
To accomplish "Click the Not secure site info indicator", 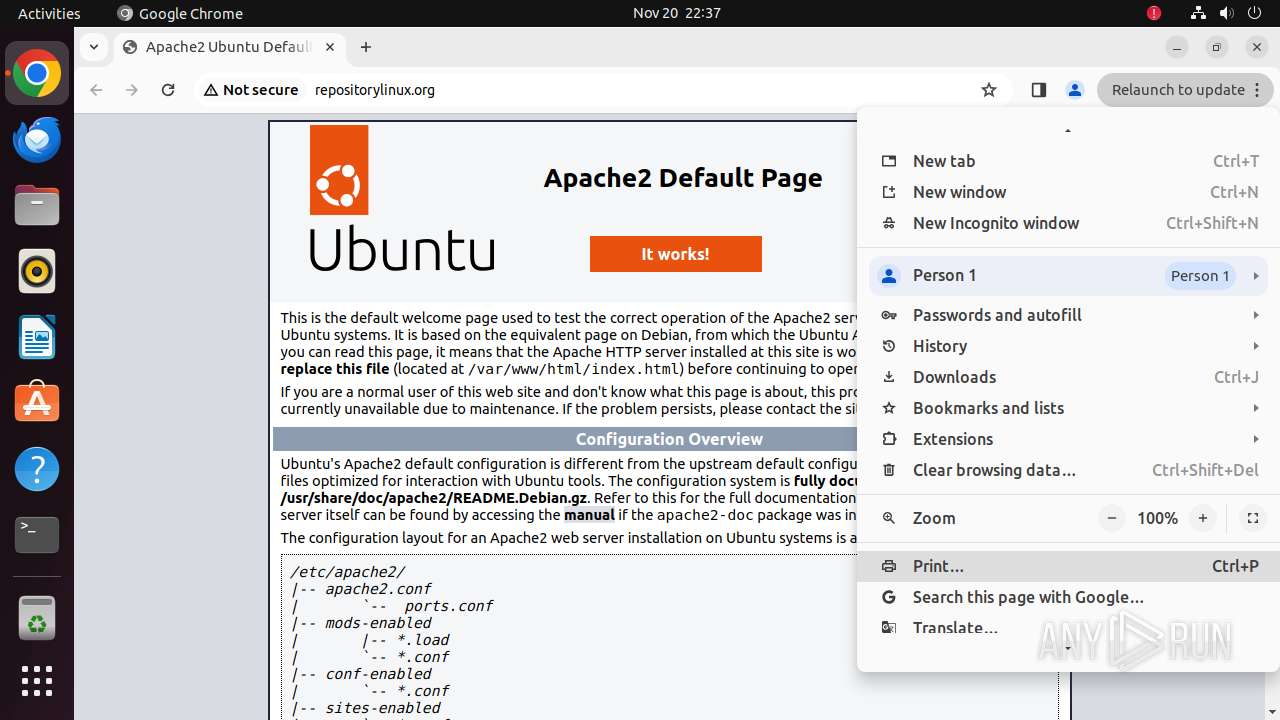I will pos(251,90).
